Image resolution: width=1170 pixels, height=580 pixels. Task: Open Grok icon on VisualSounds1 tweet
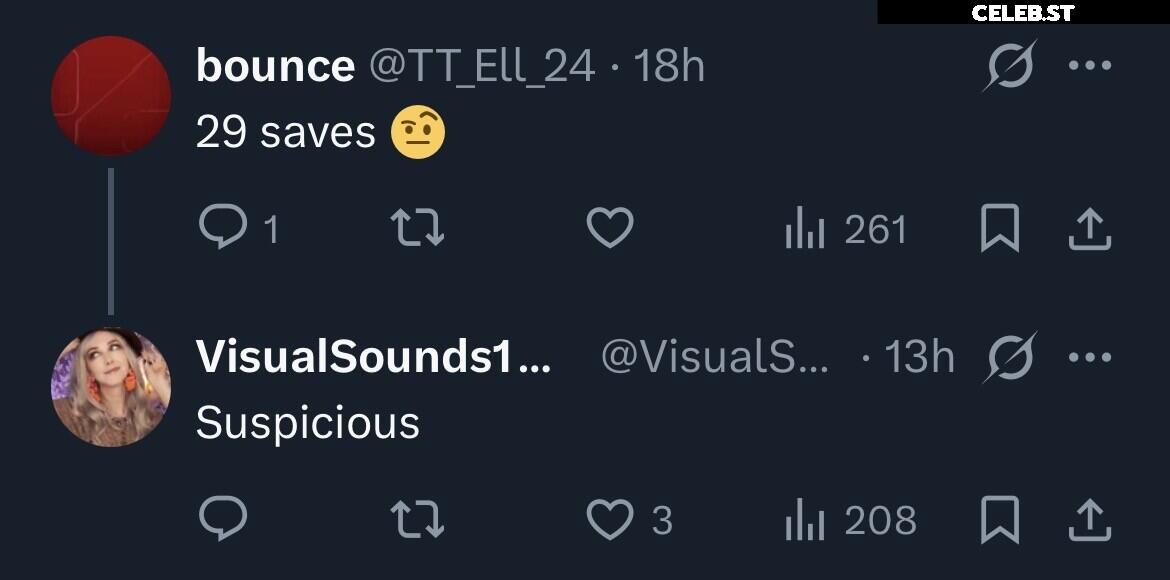click(x=1010, y=358)
